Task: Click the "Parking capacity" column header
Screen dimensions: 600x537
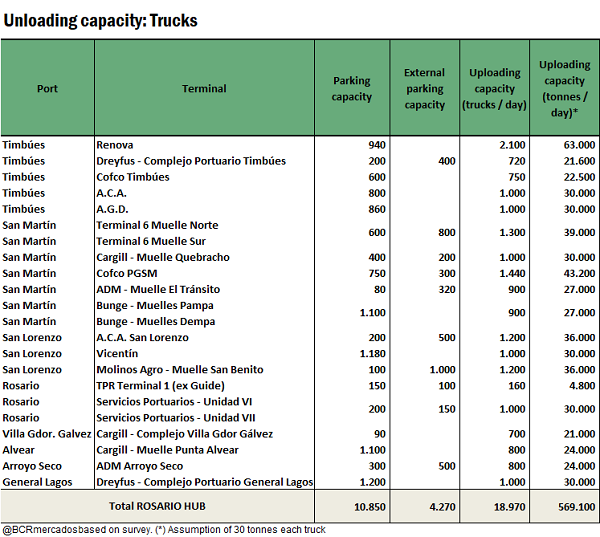Action: (351, 88)
